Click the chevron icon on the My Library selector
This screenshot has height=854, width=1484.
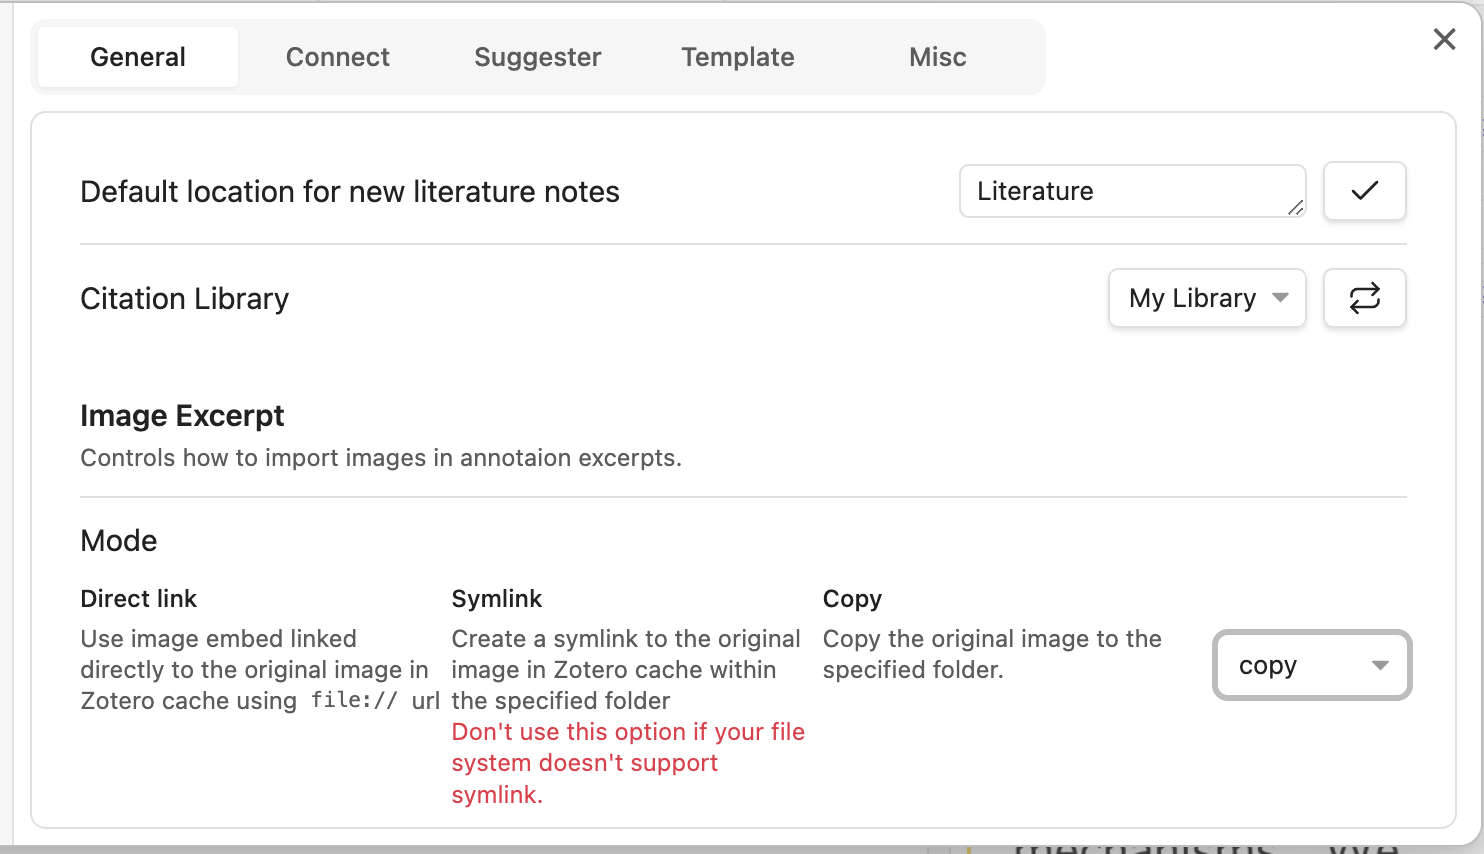click(1281, 298)
